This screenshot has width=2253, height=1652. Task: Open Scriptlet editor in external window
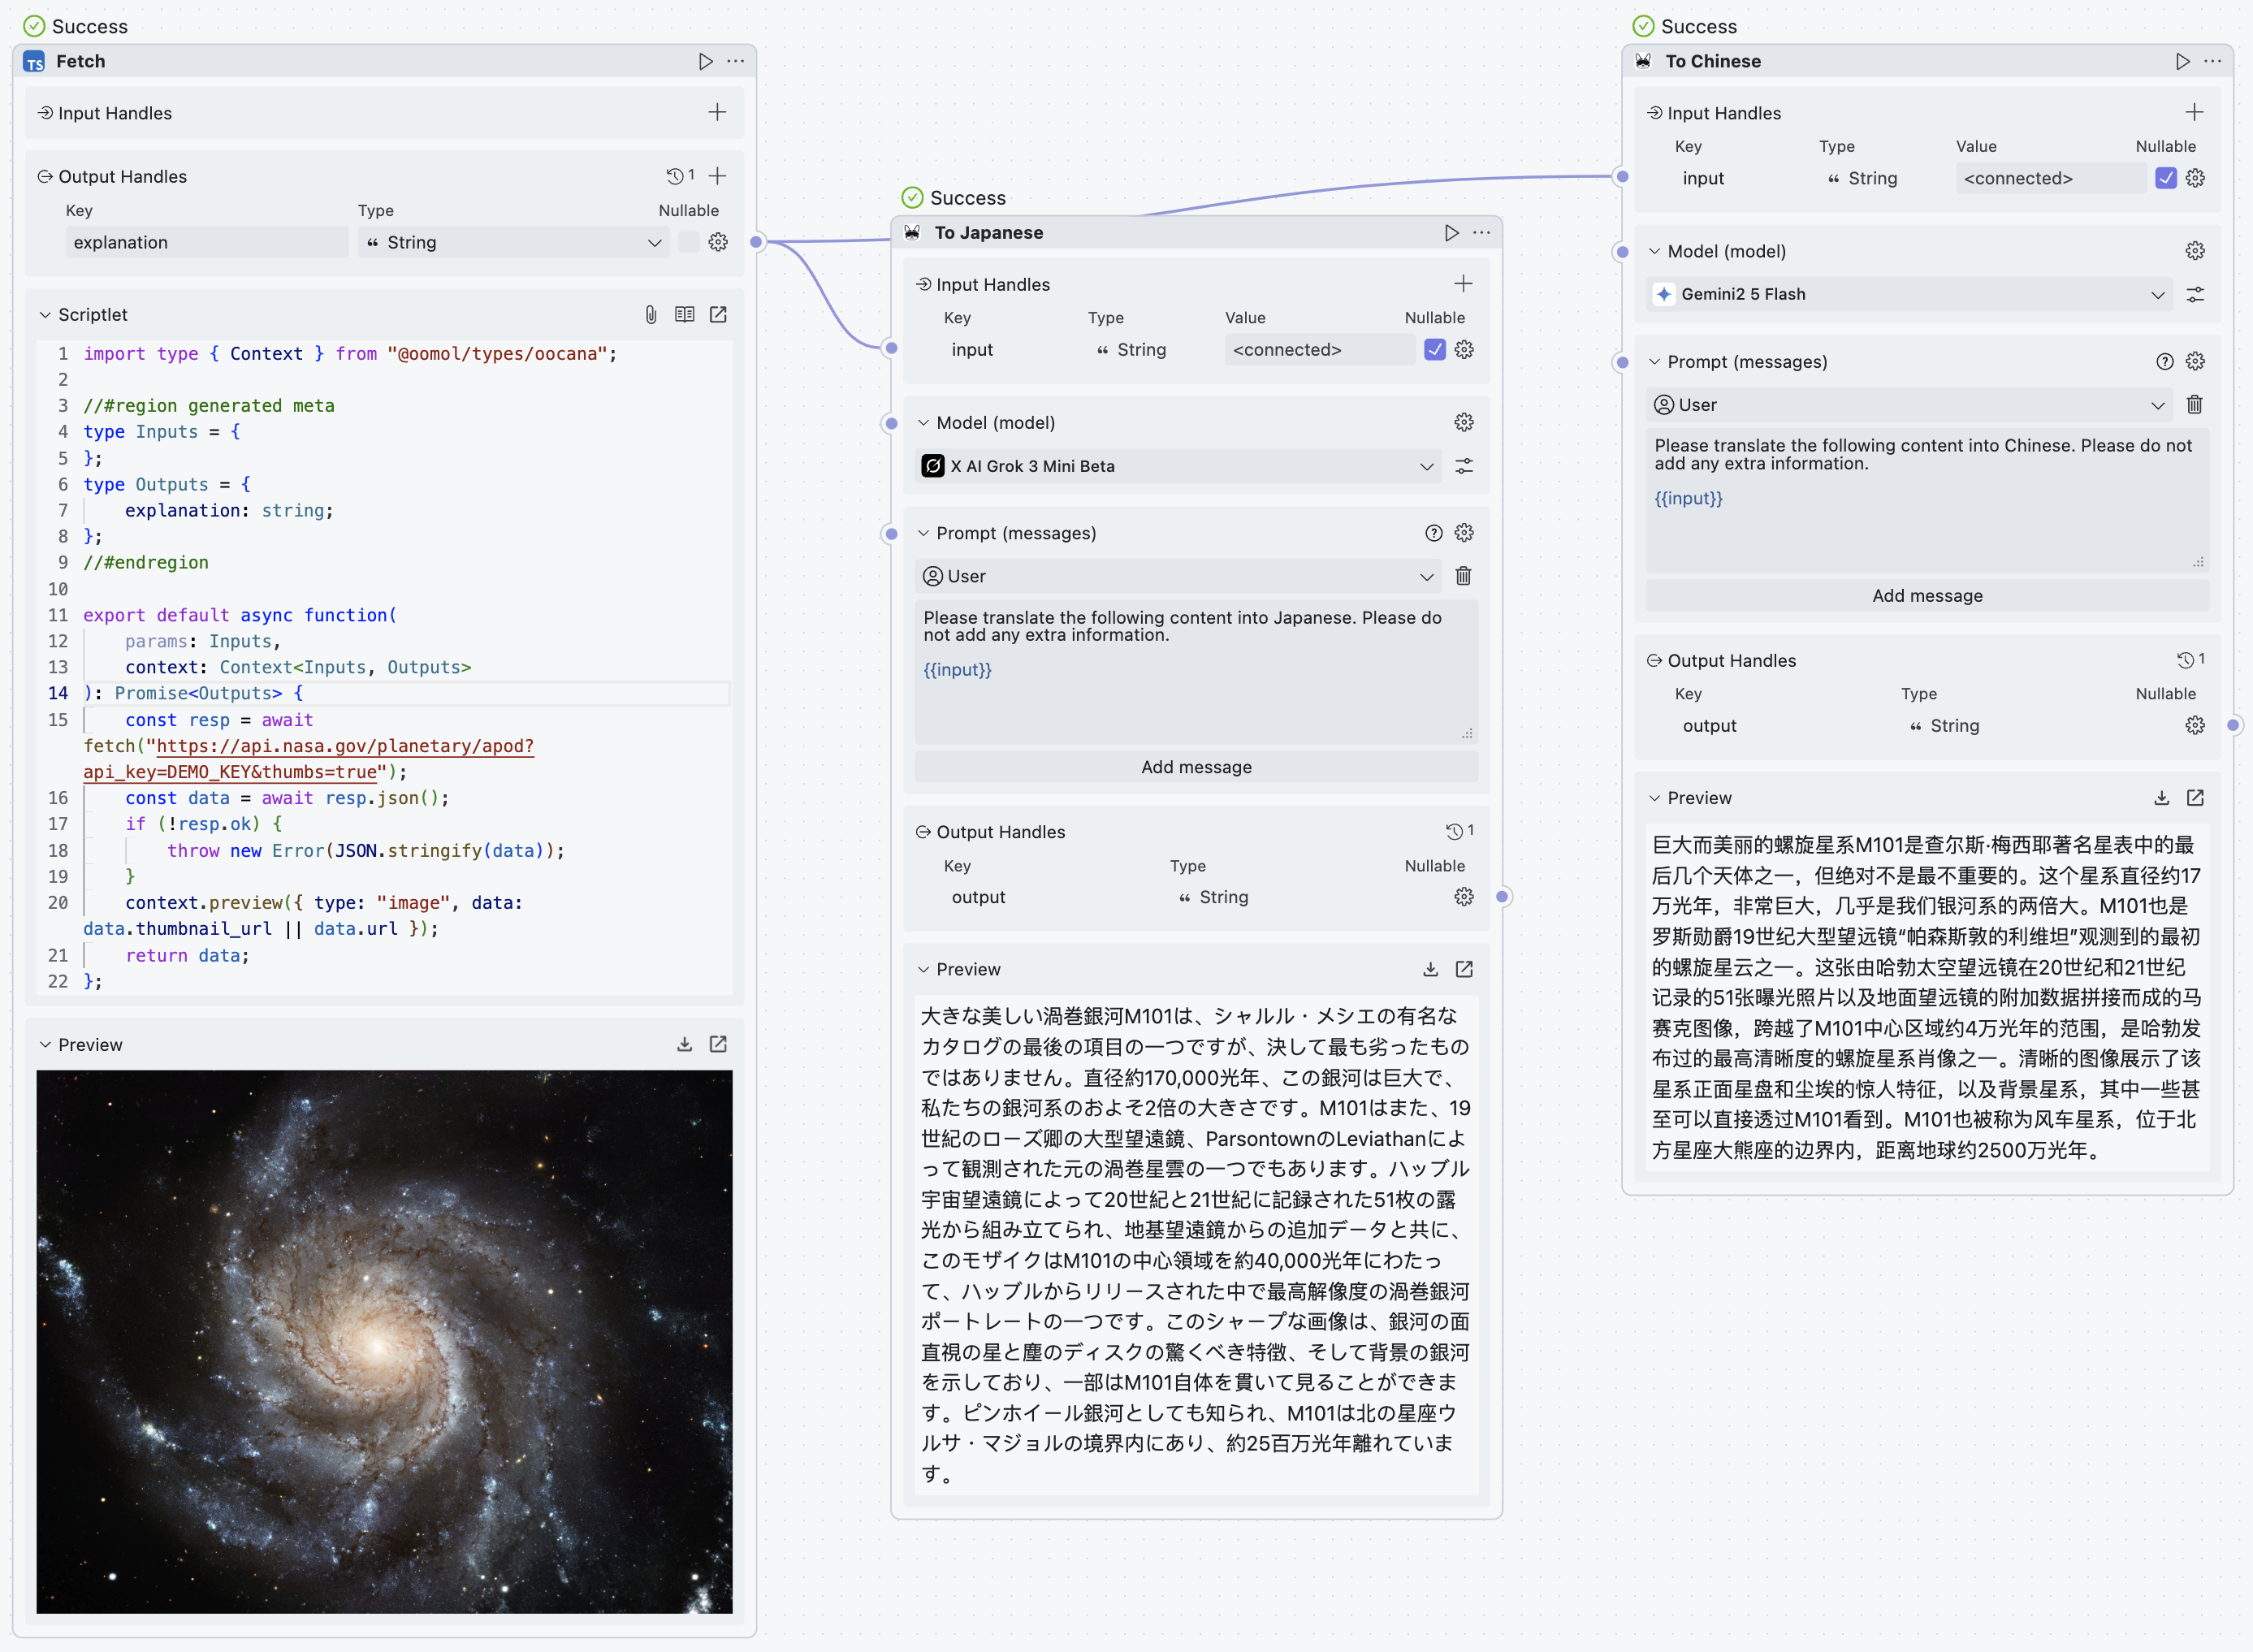click(x=718, y=314)
